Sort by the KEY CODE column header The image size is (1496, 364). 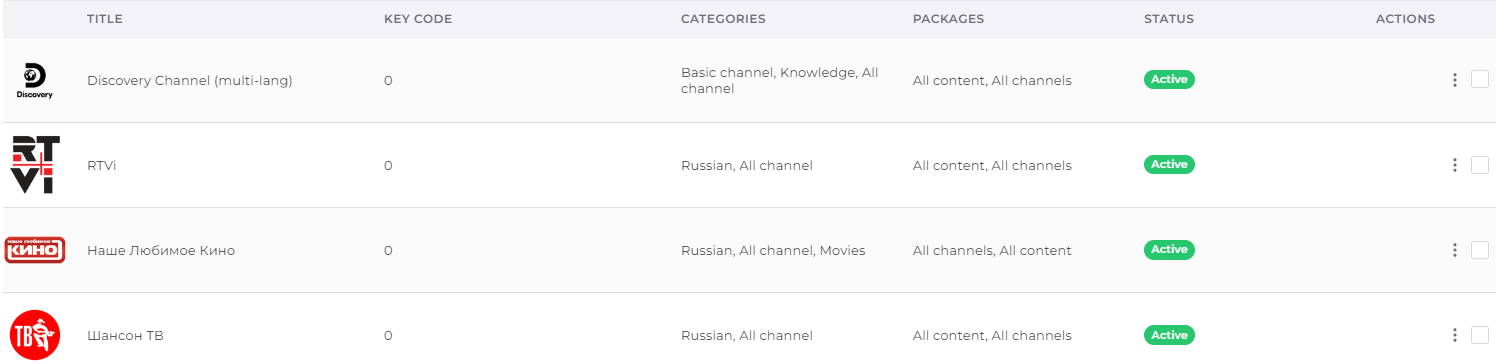(418, 19)
